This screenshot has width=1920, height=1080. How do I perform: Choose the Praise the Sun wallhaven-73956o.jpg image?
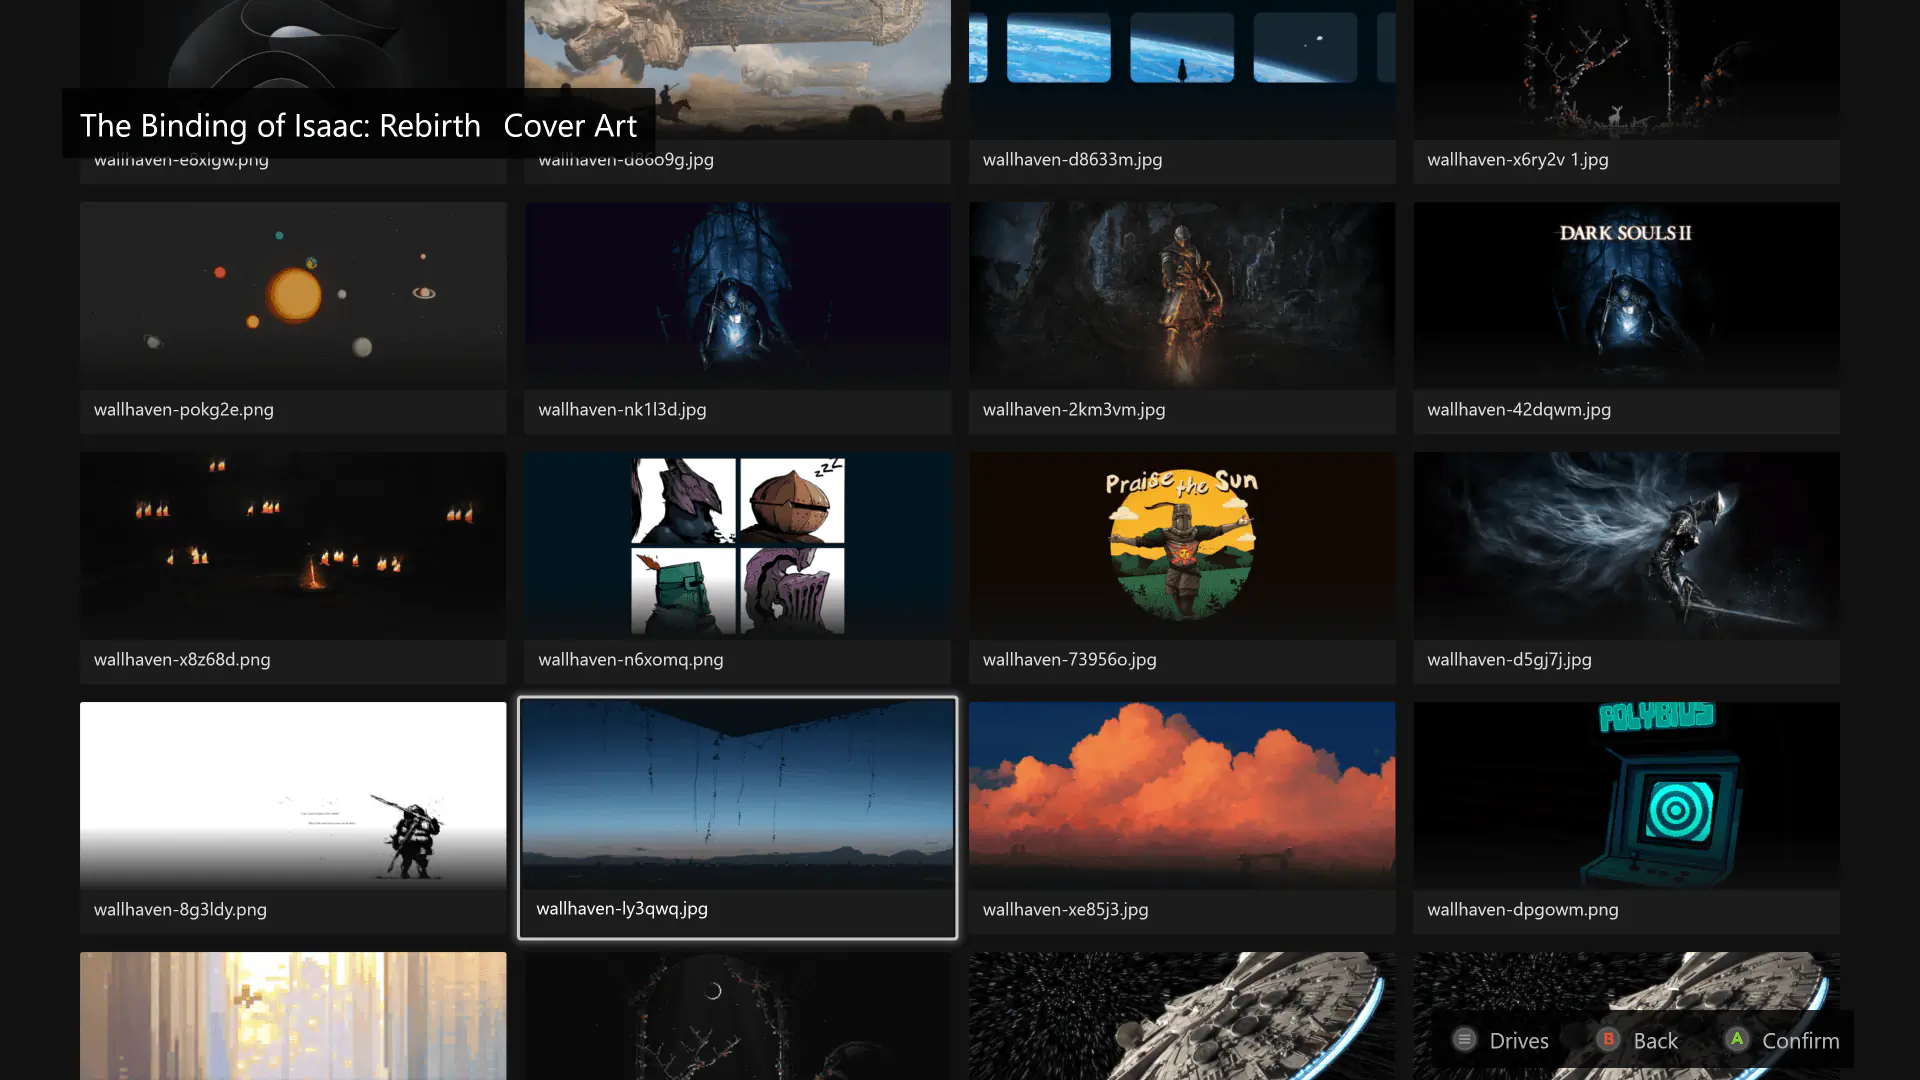tap(1182, 546)
